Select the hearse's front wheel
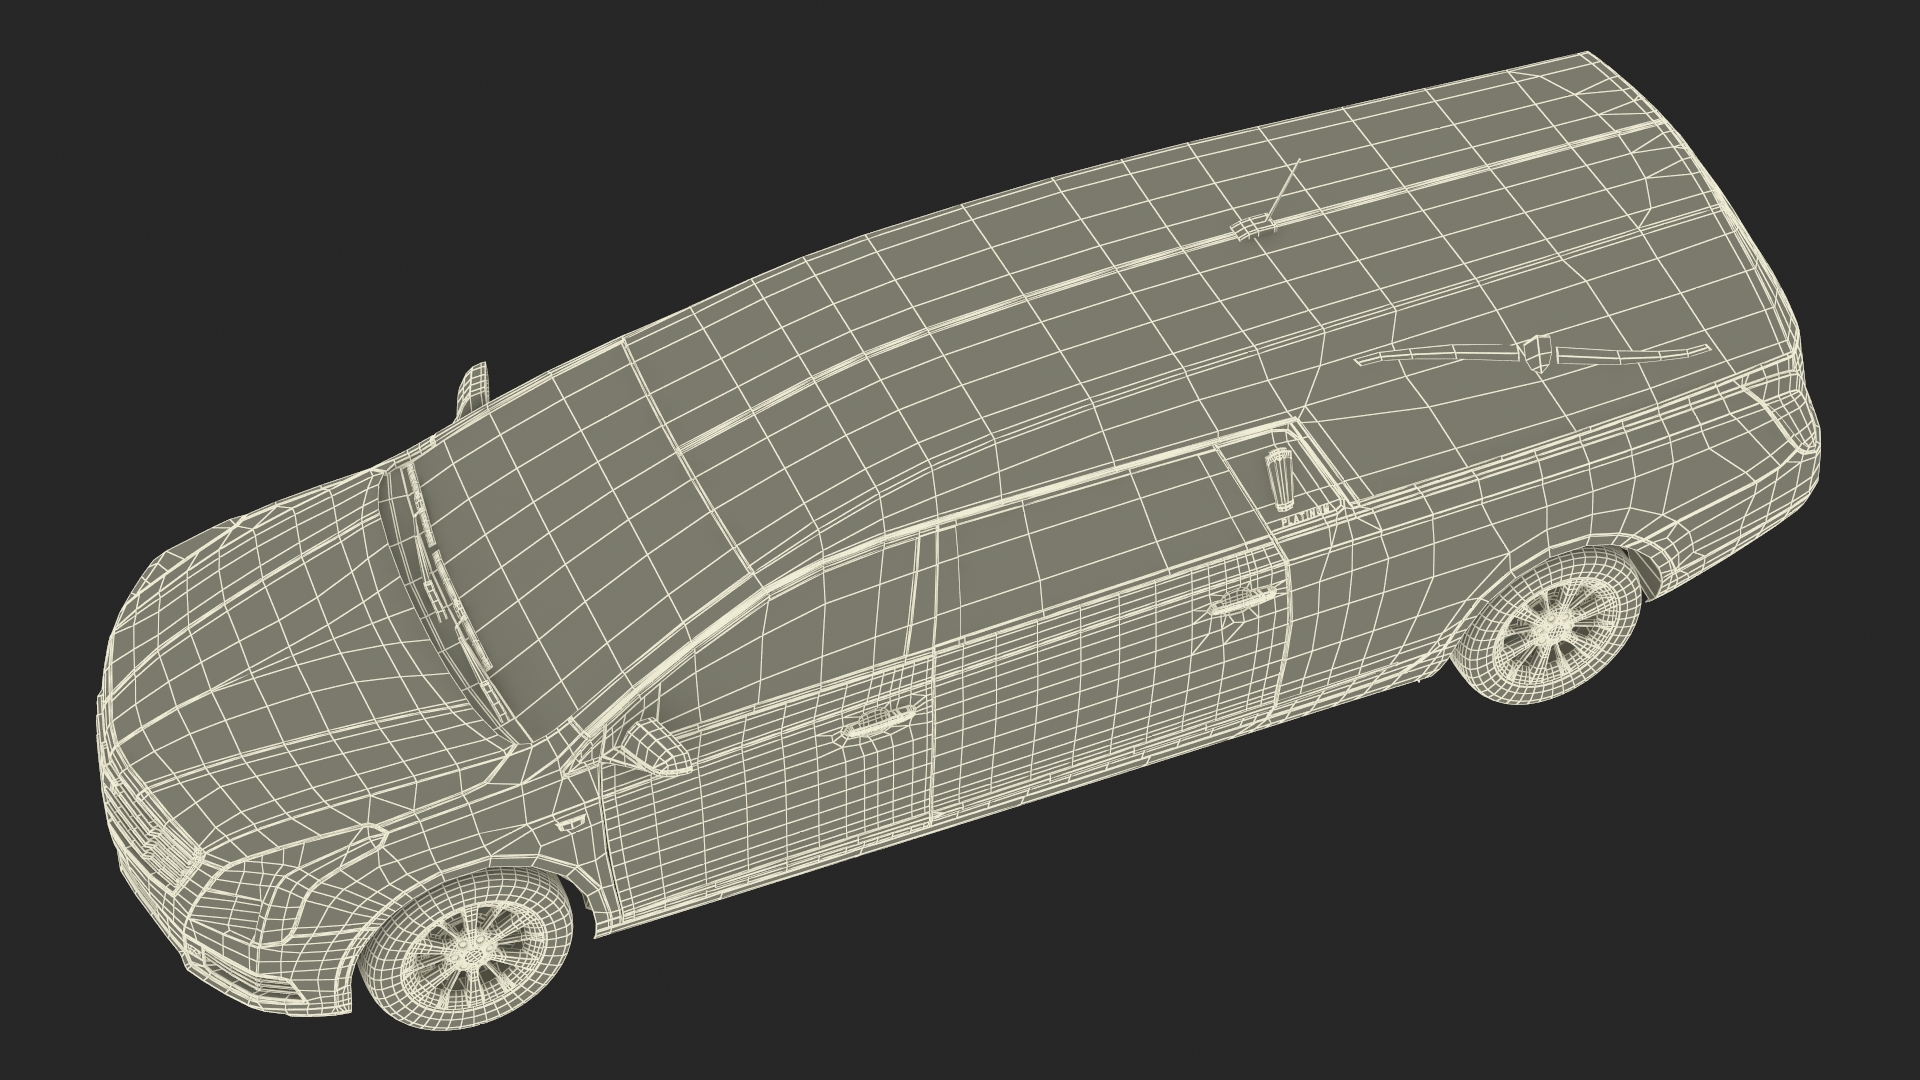Screen dimensions: 1920x1080 [467, 948]
